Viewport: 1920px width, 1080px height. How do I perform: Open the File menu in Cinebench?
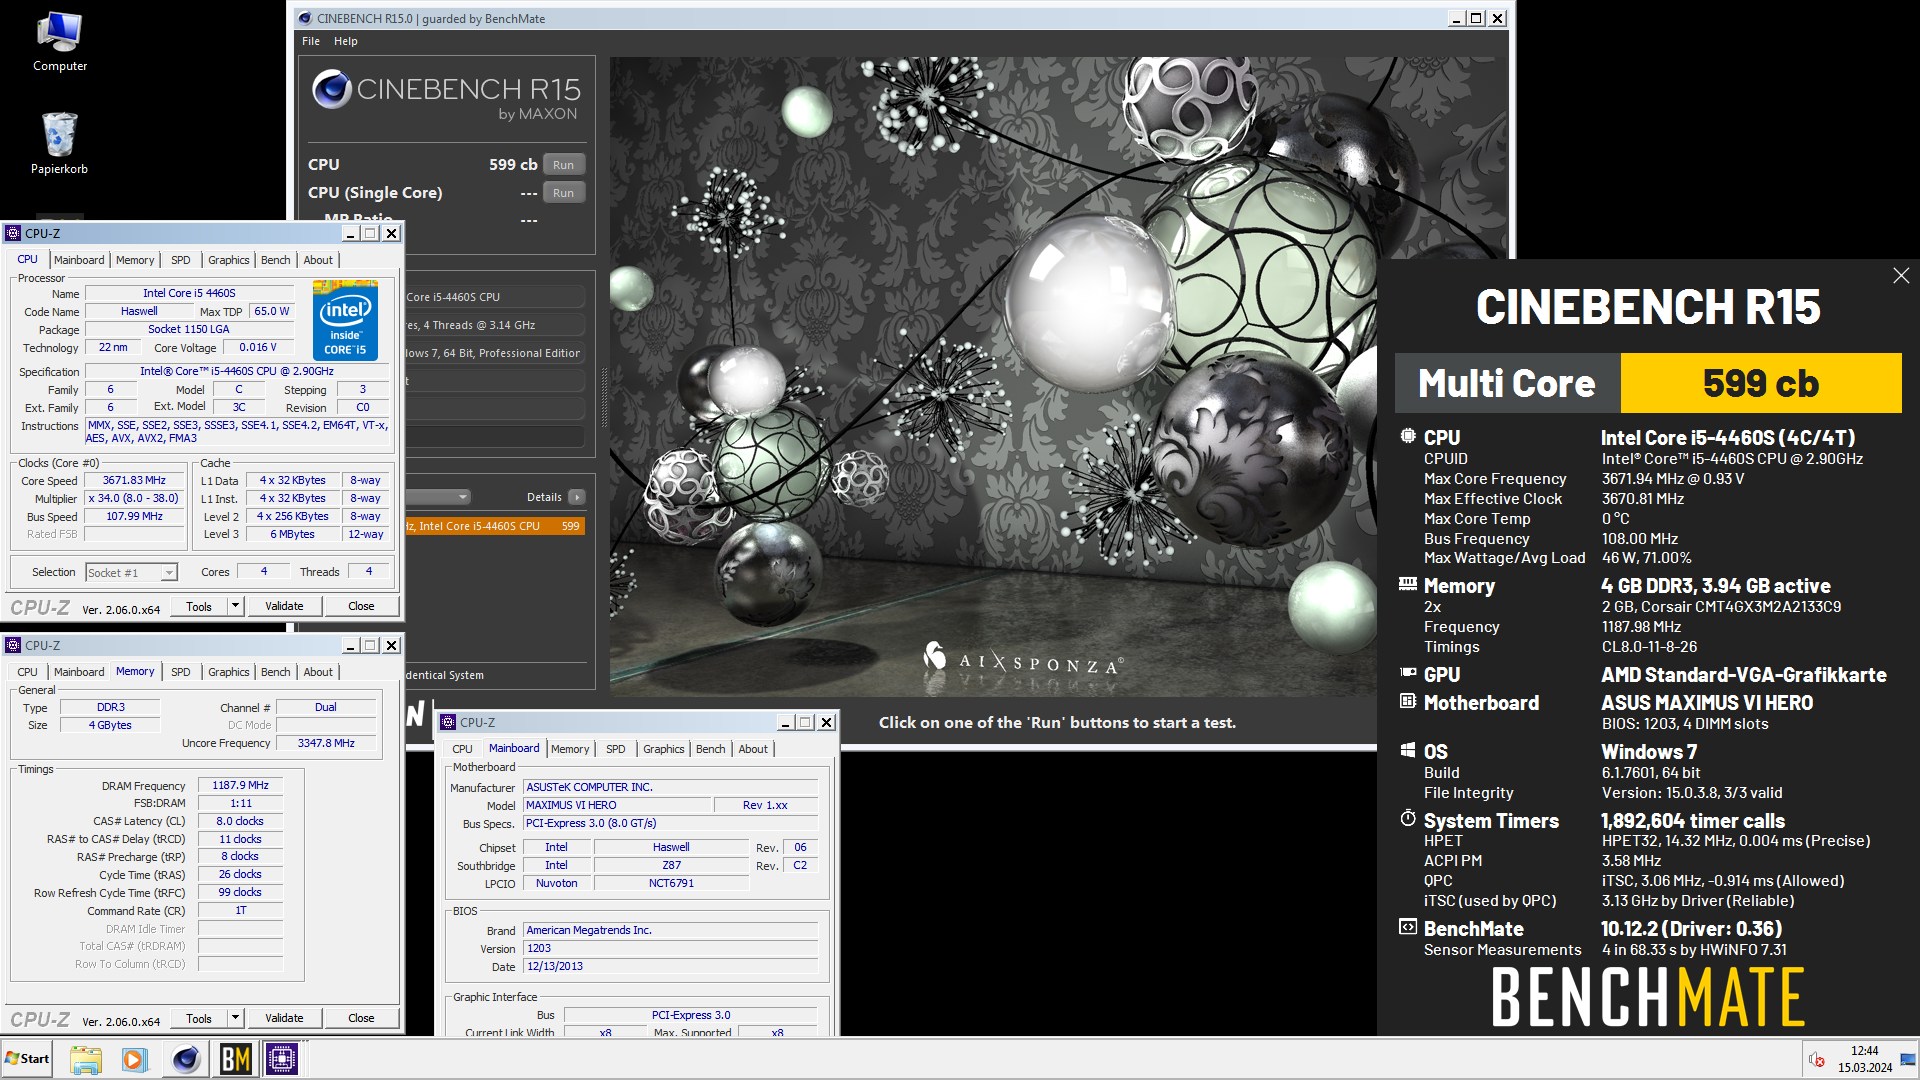[311, 41]
